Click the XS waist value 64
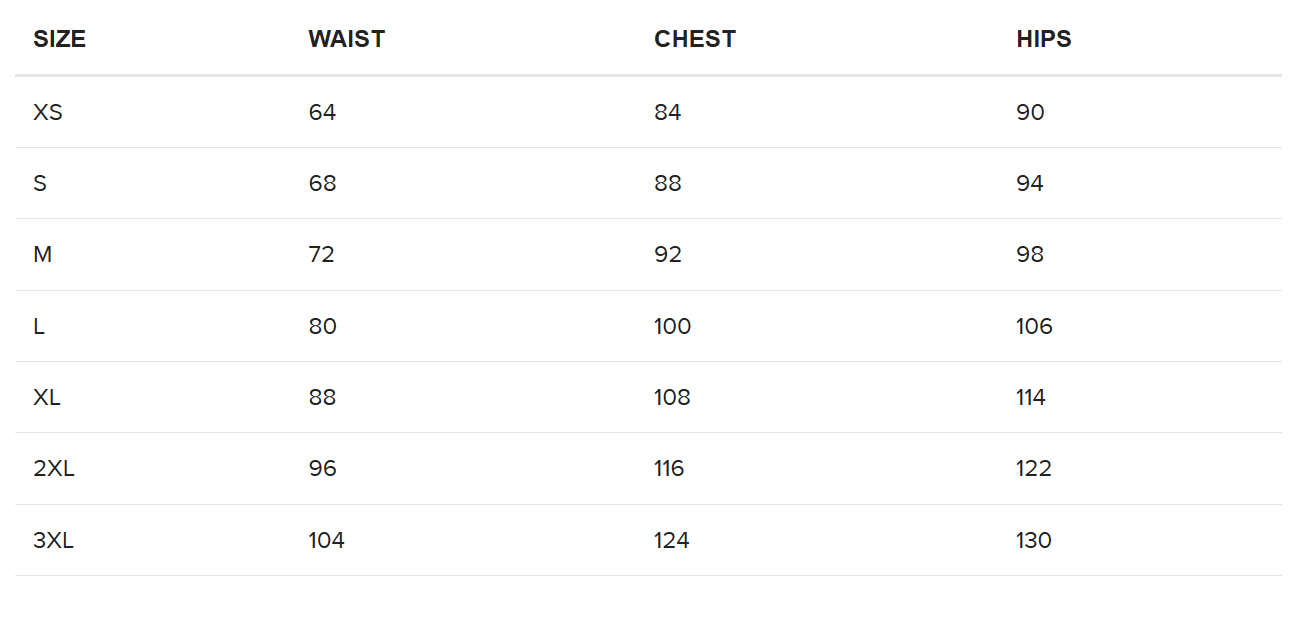 (322, 112)
